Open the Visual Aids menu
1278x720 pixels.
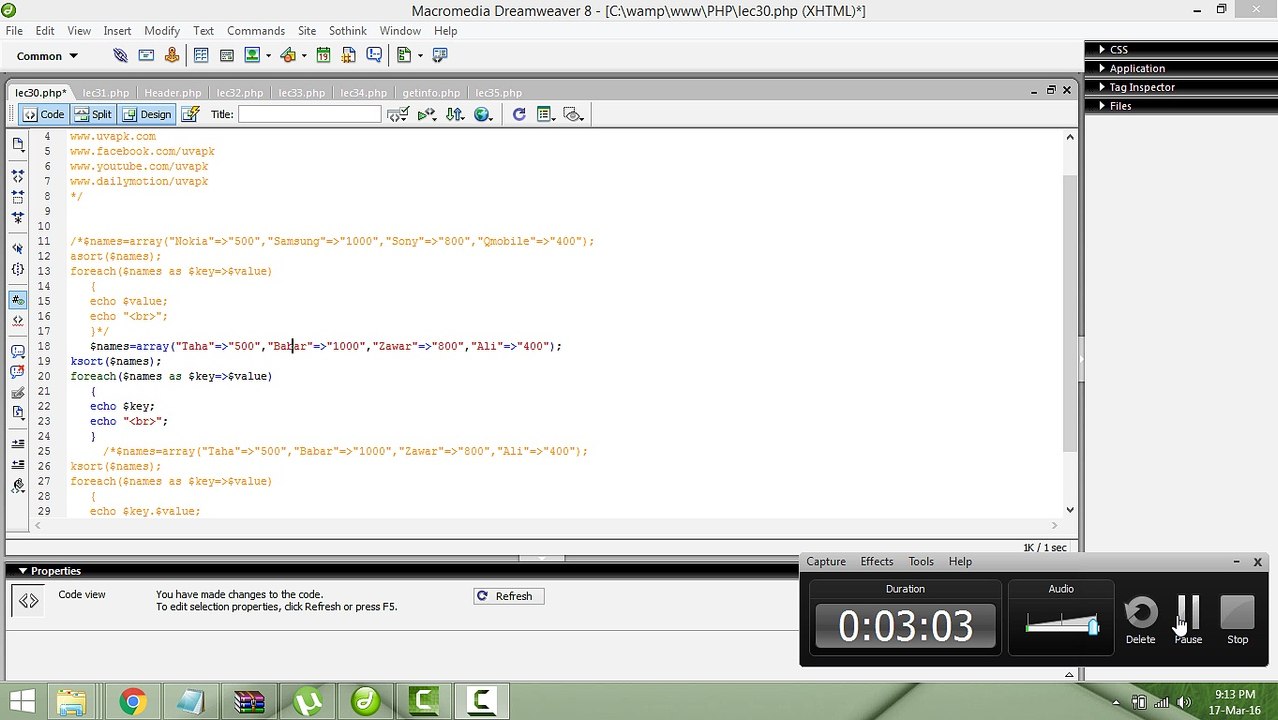pyautogui.click(x=574, y=114)
